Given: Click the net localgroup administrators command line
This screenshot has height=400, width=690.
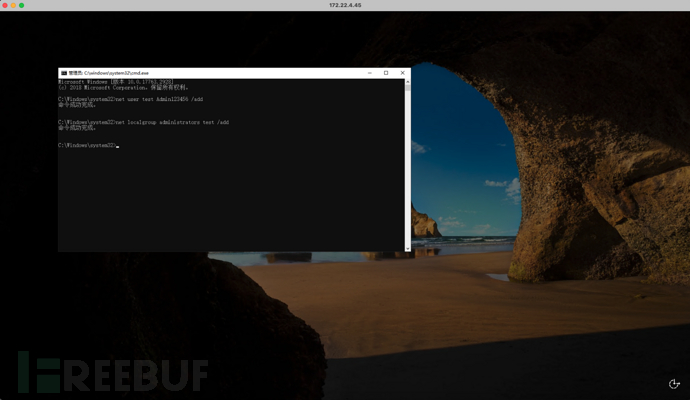Looking at the screenshot, I should pos(143,122).
